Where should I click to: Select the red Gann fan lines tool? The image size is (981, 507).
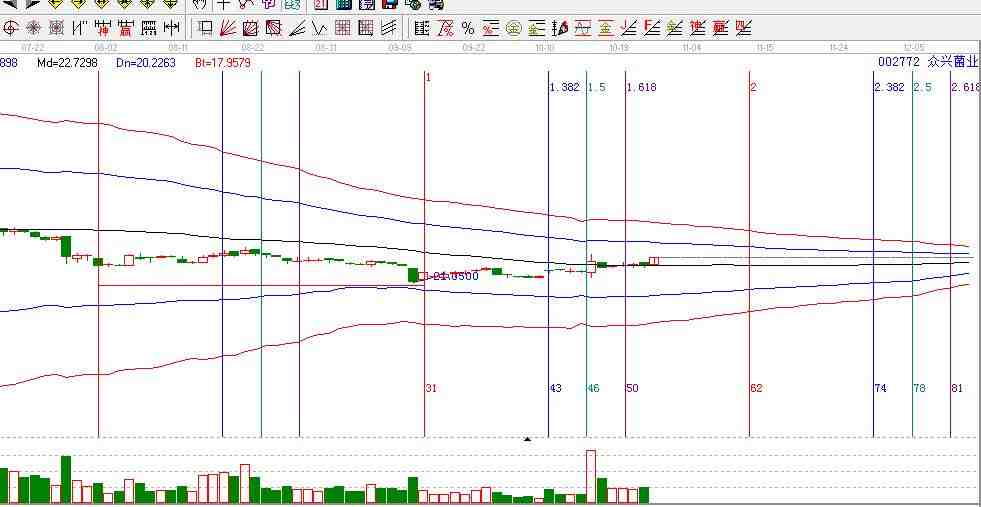click(x=227, y=28)
